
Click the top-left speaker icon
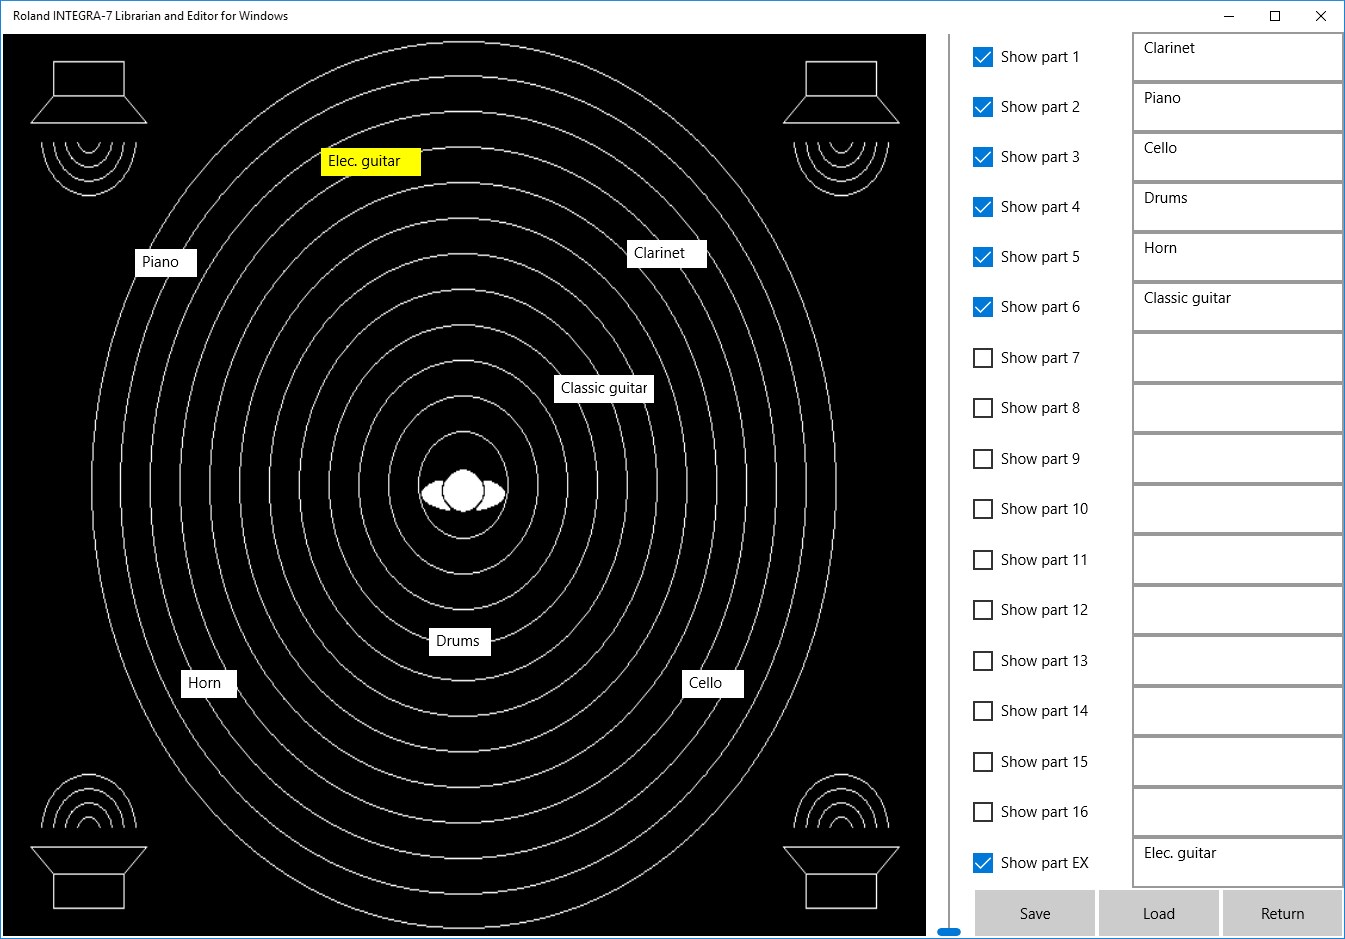(89, 127)
